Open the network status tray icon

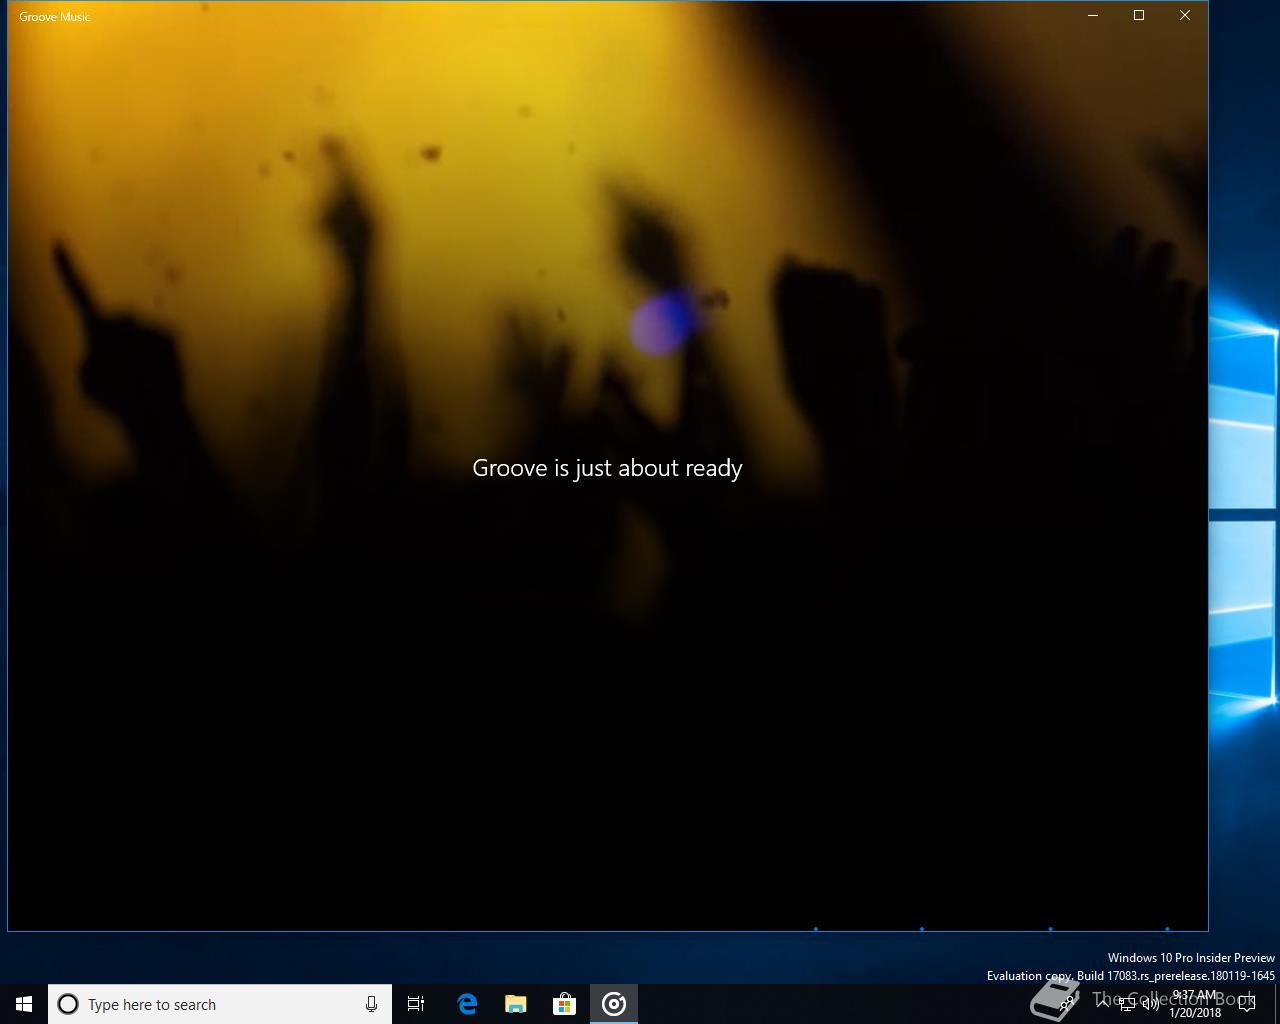click(x=1127, y=1004)
